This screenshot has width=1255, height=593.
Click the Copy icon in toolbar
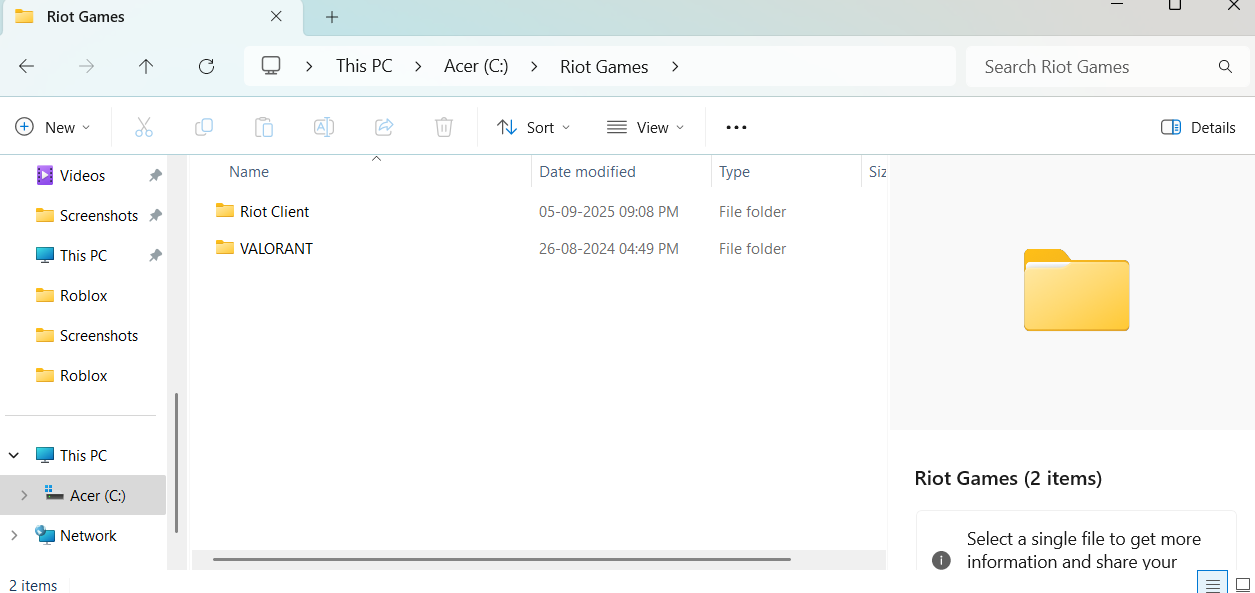[x=204, y=127]
